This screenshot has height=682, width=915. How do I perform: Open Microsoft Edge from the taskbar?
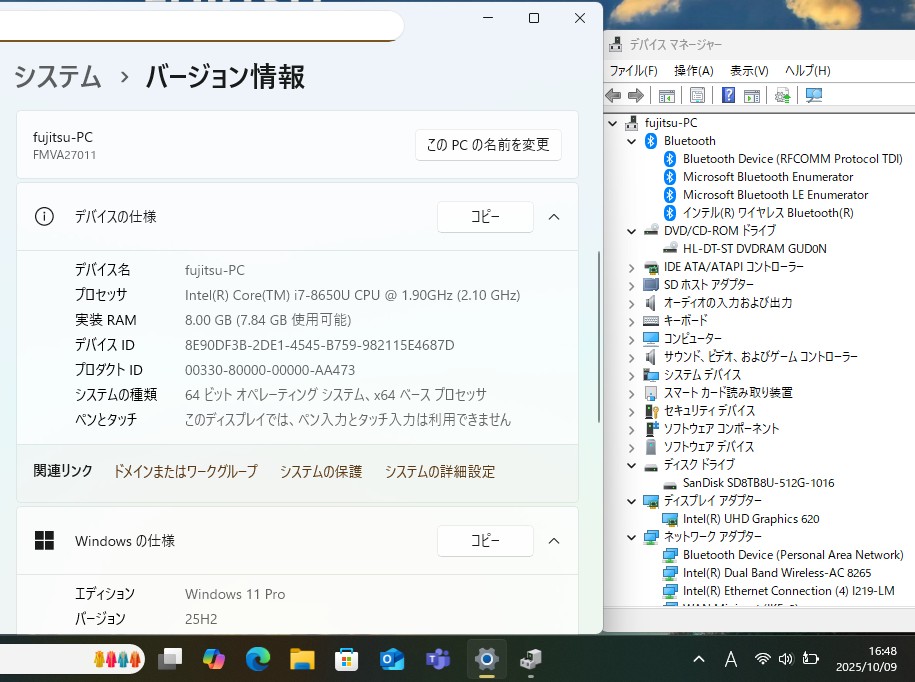tap(258, 659)
